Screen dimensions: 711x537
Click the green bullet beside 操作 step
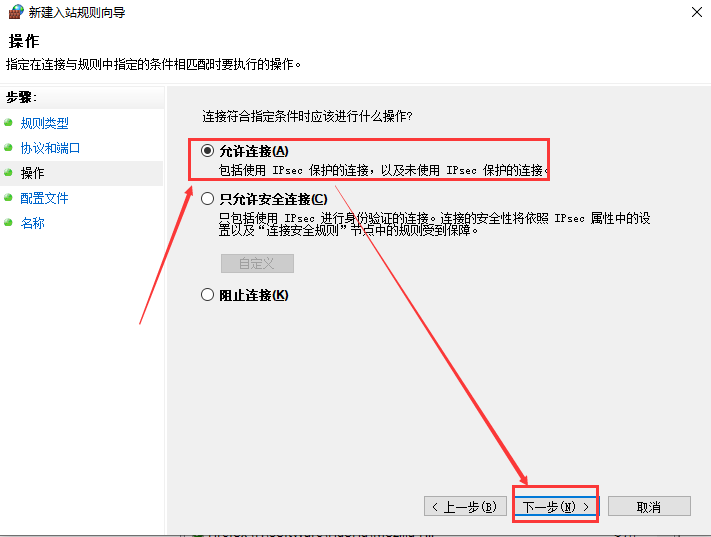click(8, 172)
